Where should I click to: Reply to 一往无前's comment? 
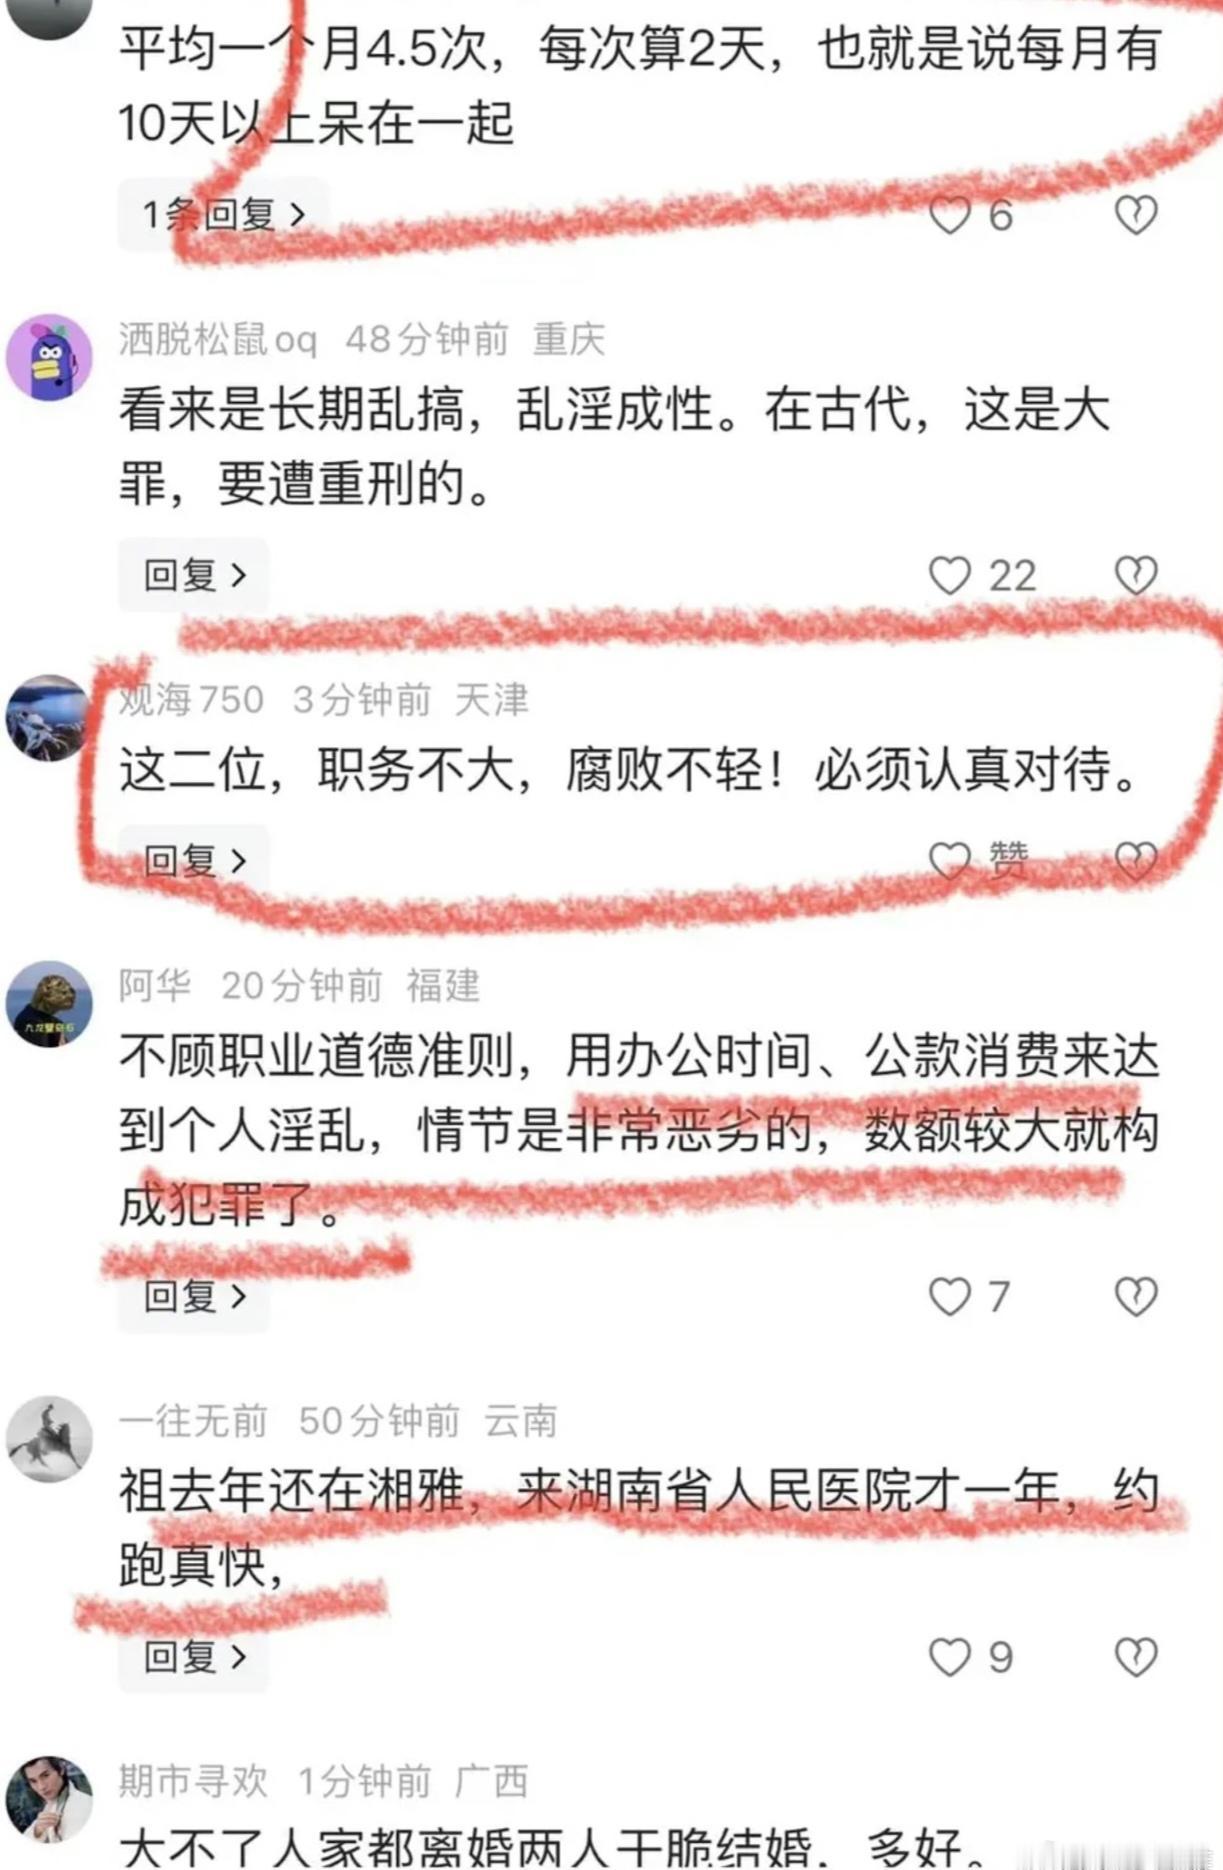click(x=194, y=1657)
